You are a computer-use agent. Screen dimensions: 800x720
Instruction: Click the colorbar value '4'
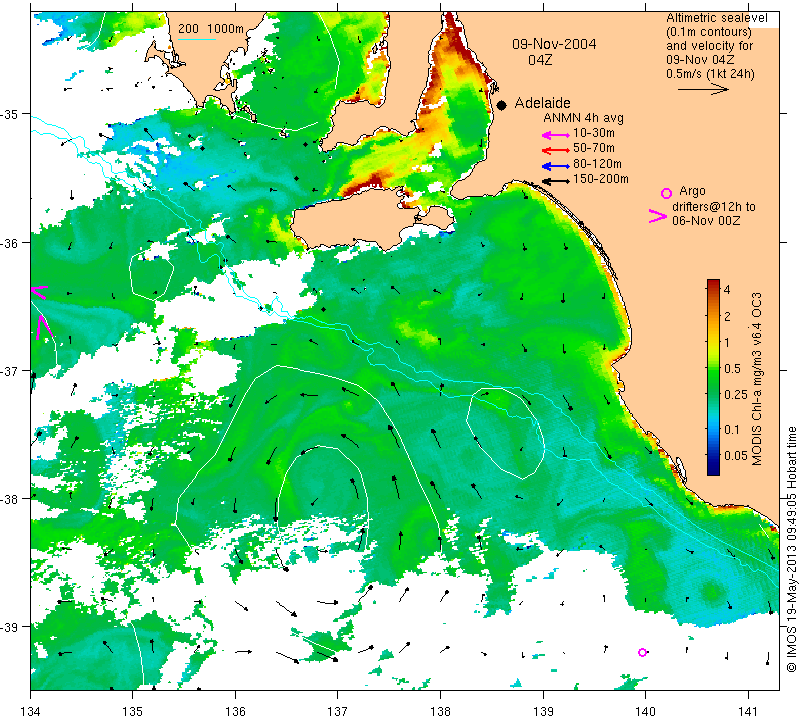pos(727,290)
